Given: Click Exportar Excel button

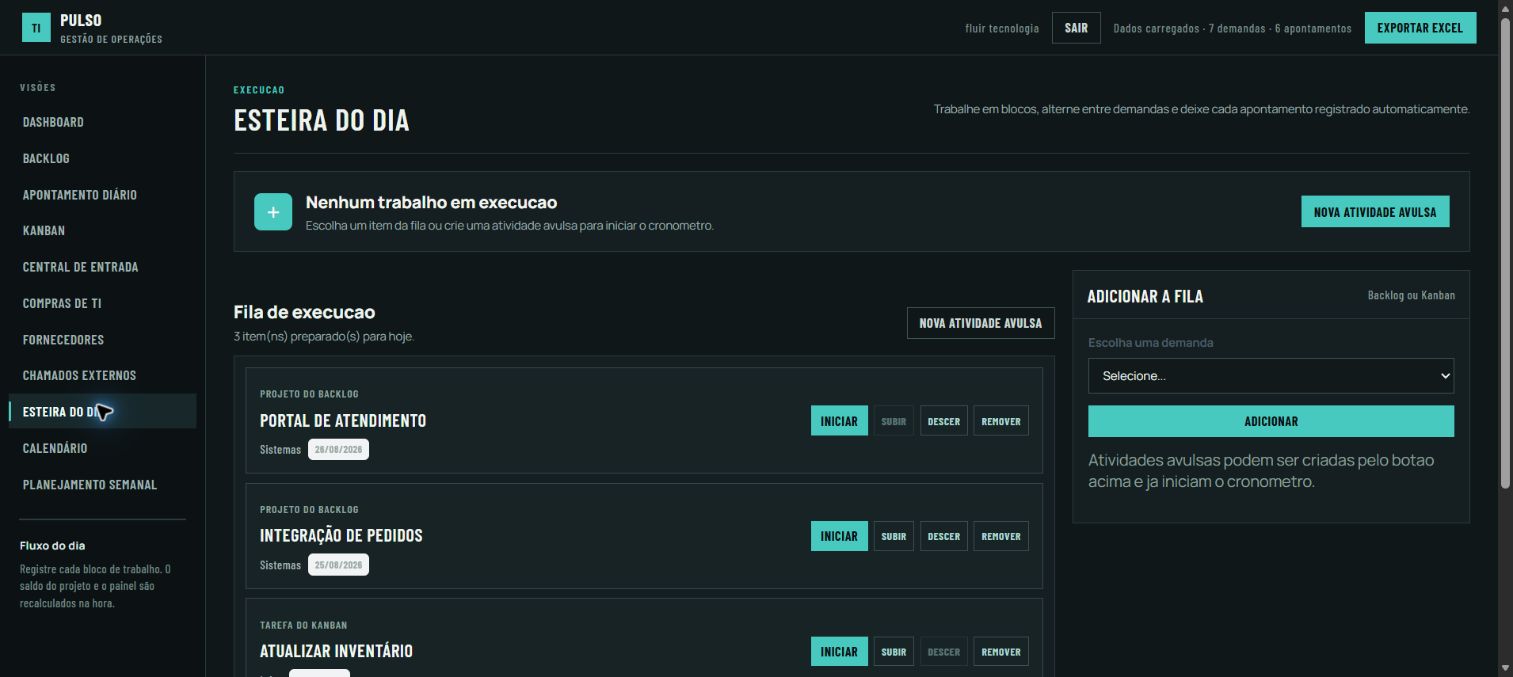Looking at the screenshot, I should pyautogui.click(x=1420, y=28).
